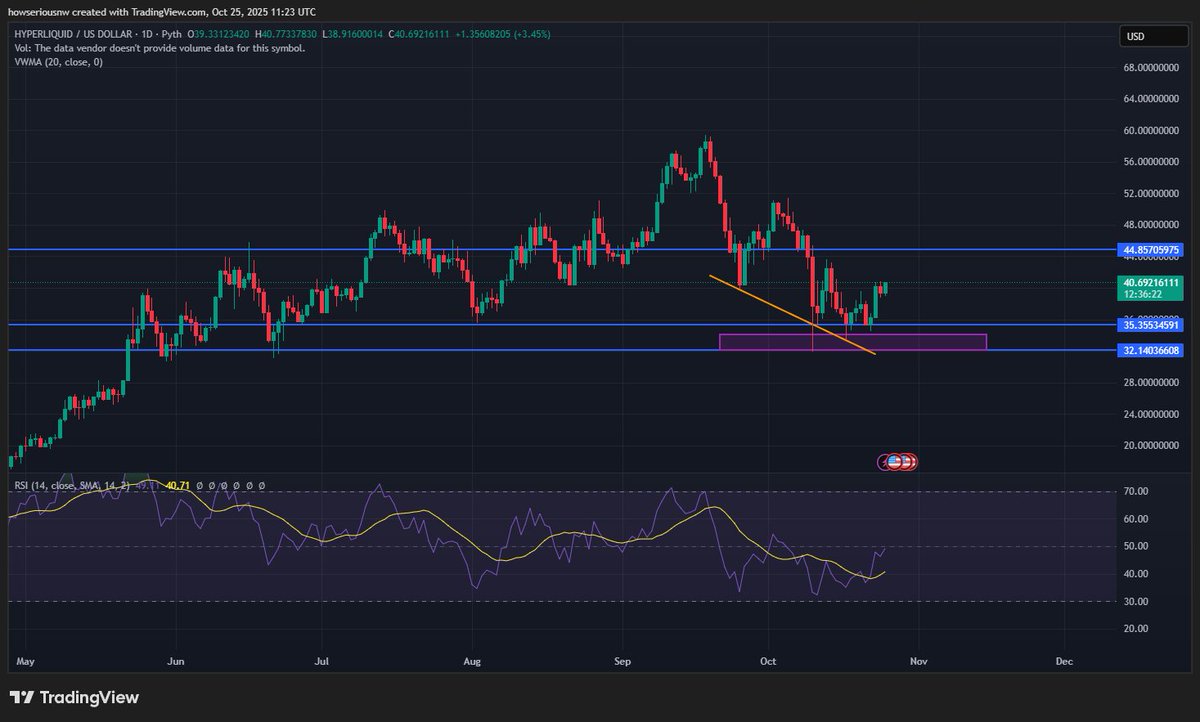Select the US flag emoji stickers on the chart

[x=897, y=461]
